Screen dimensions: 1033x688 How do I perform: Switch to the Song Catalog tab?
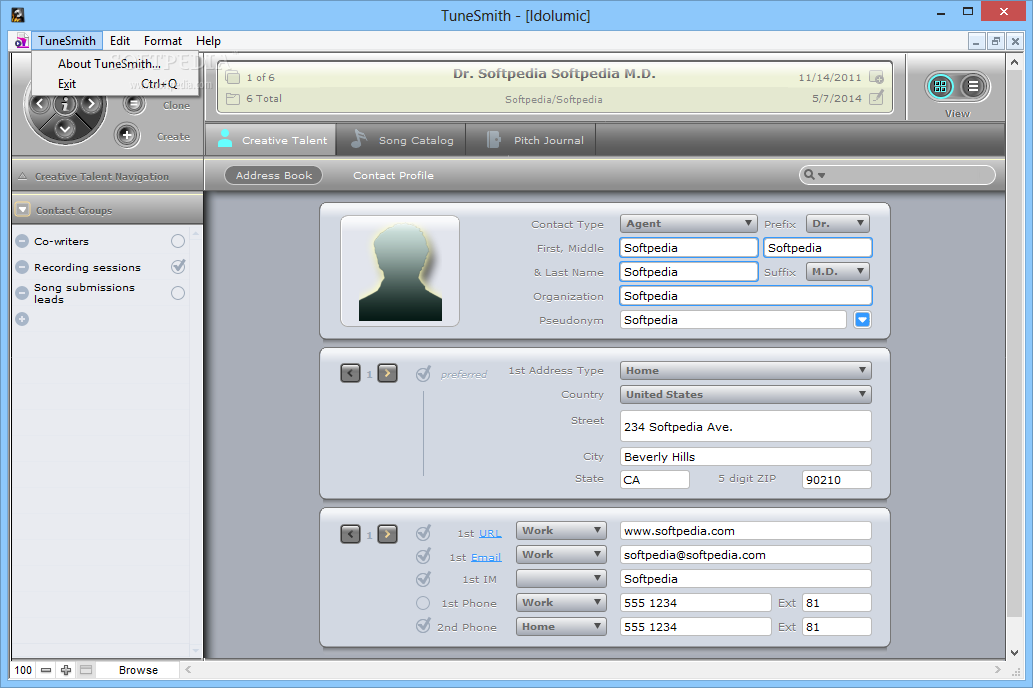(401, 140)
